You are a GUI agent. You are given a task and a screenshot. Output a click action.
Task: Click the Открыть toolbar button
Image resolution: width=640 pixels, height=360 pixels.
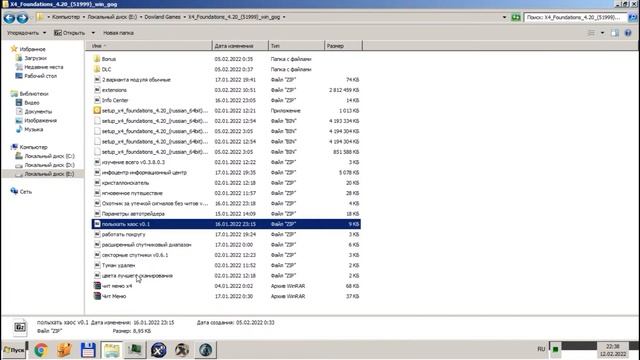pyautogui.click(x=70, y=33)
